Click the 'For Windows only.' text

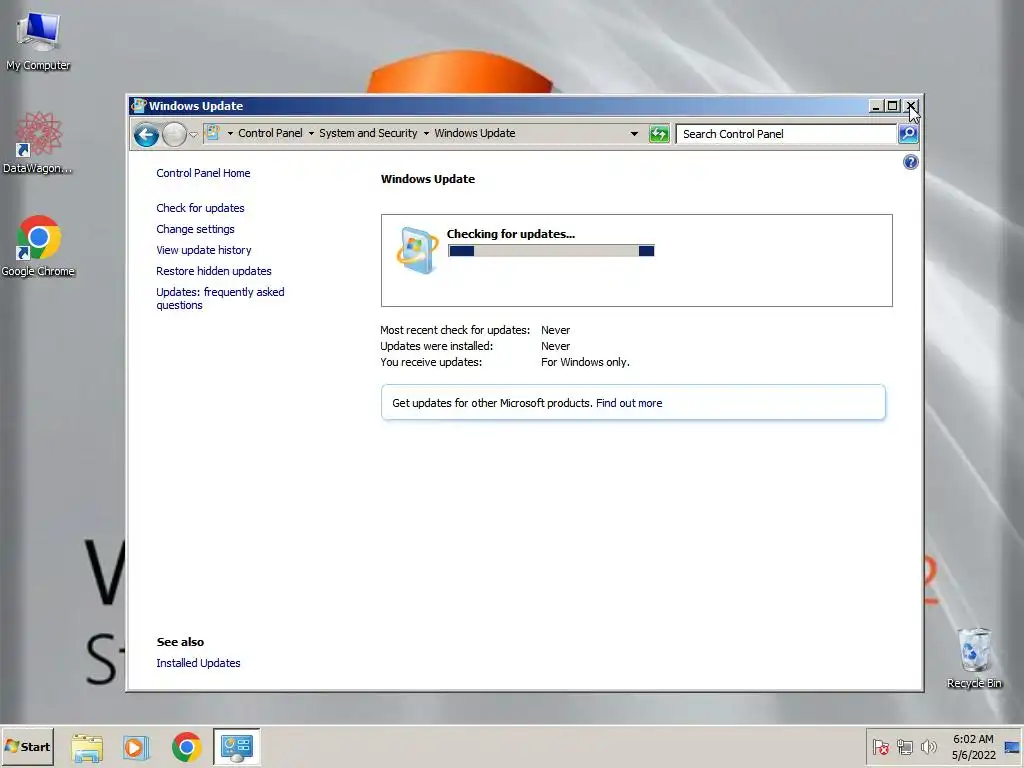(585, 362)
